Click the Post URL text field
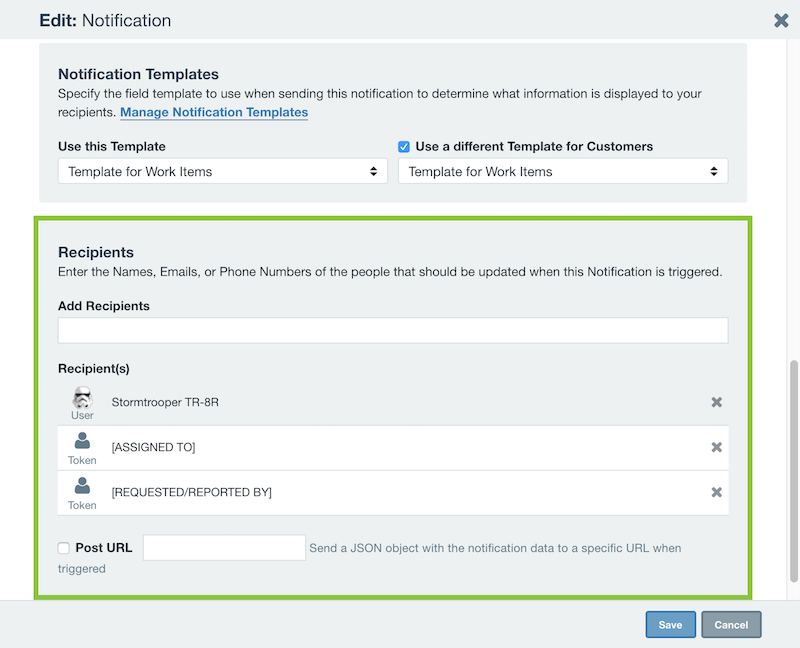 click(x=224, y=547)
